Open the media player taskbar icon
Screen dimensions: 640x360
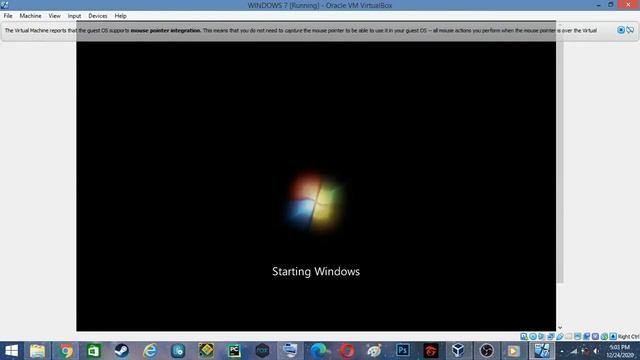(513, 351)
